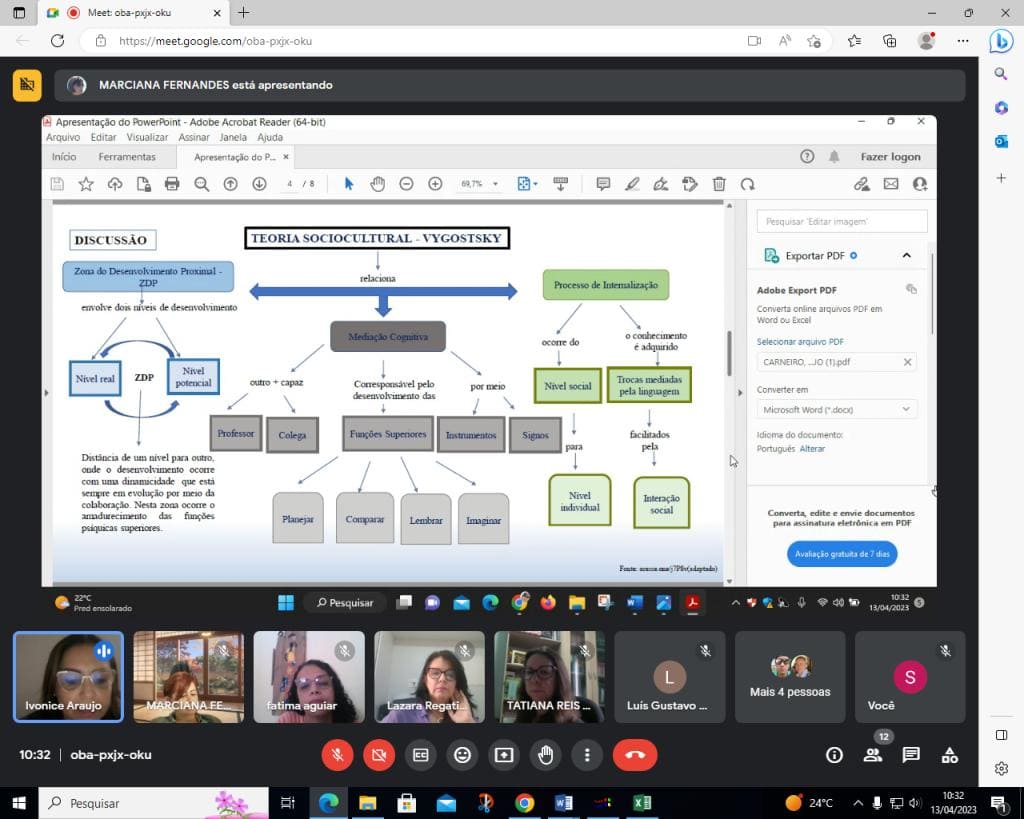The width and height of the screenshot is (1024, 819).
Task: Click 'Selecionar arquivo PDF' link in shared Acrobat
Action: pos(800,342)
